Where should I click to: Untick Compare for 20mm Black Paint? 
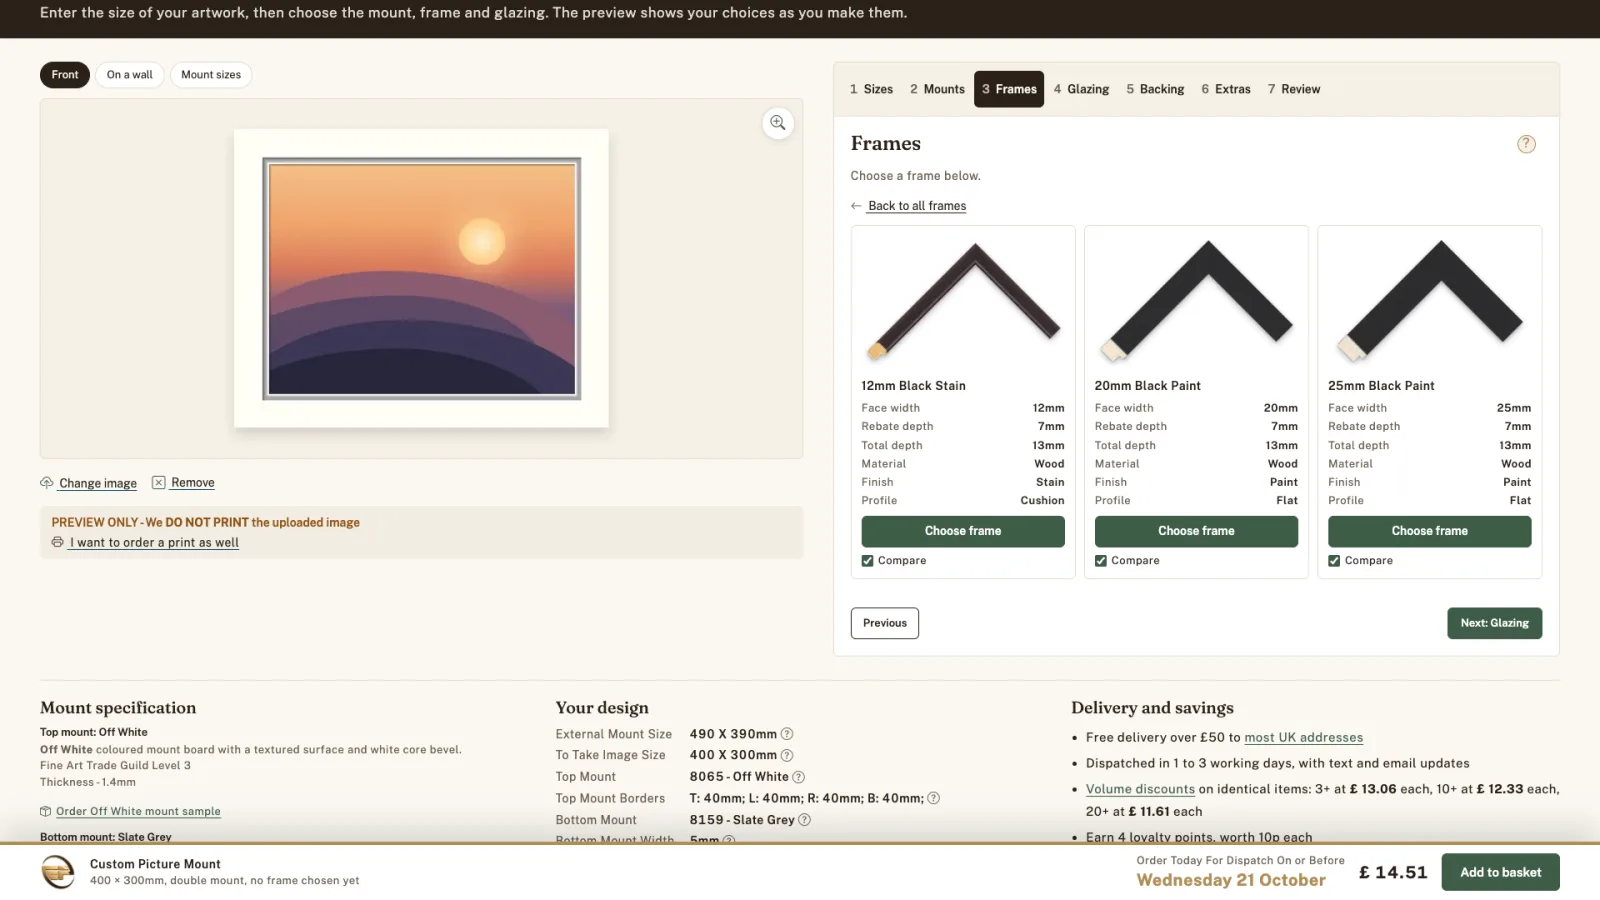pyautogui.click(x=1101, y=561)
